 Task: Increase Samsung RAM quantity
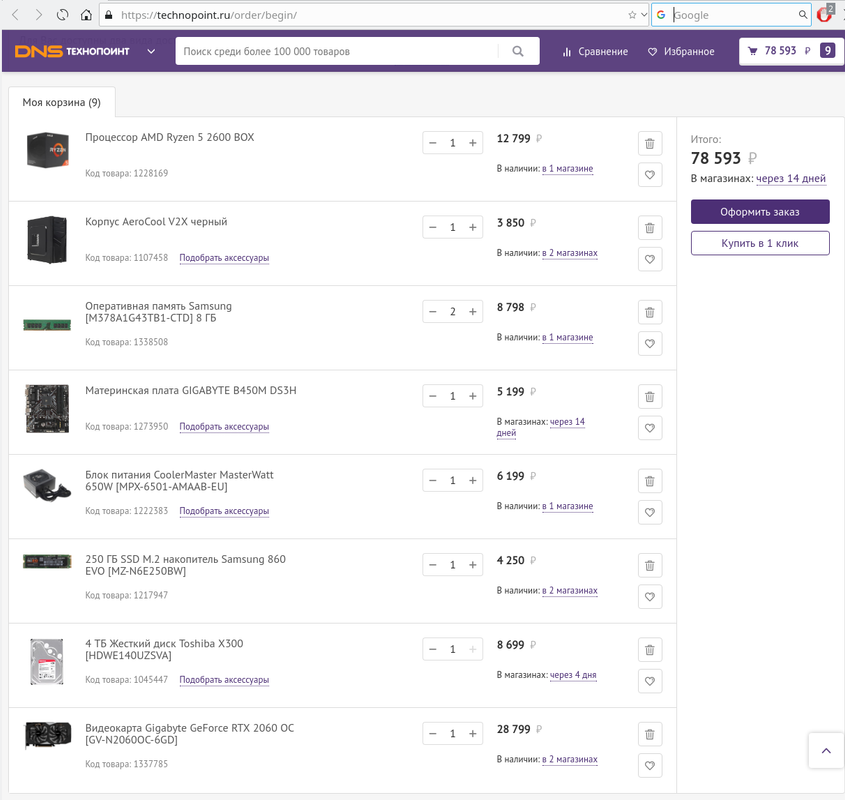pos(473,312)
